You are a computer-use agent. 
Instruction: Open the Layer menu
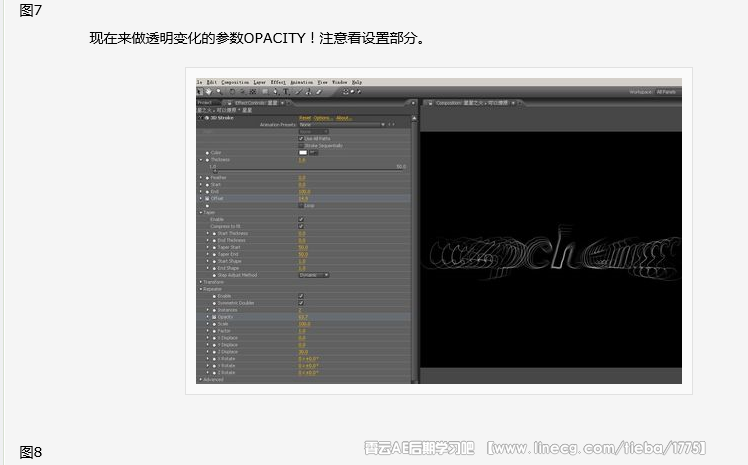(x=260, y=82)
